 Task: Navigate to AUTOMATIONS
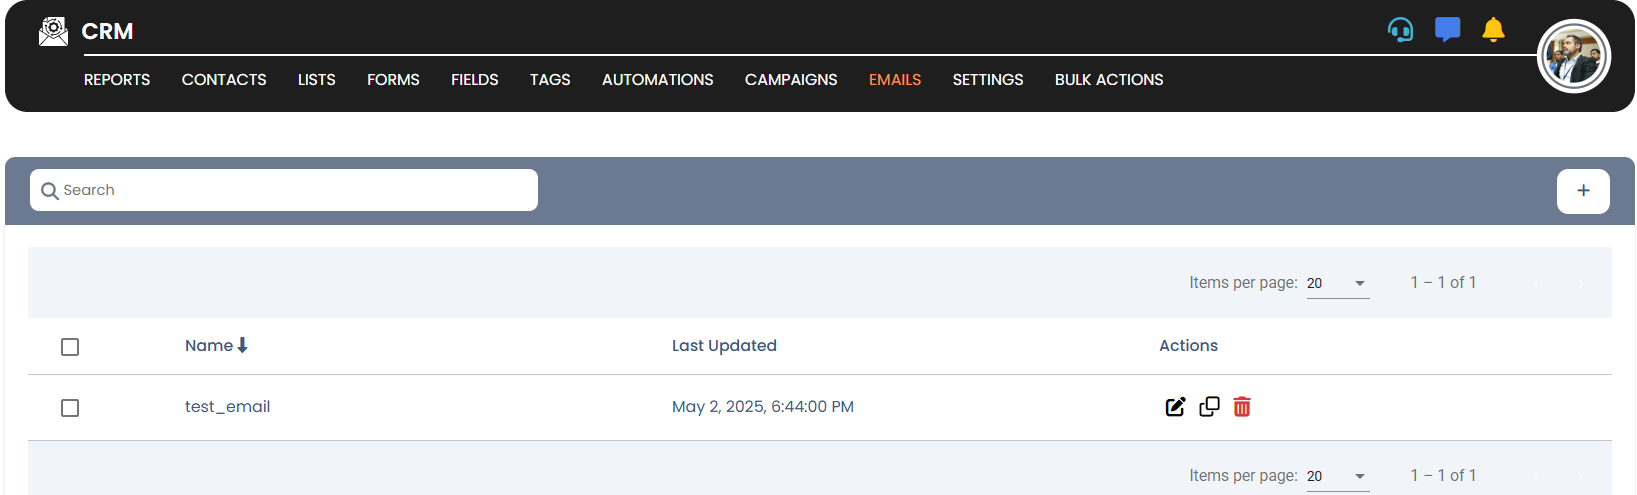657,80
